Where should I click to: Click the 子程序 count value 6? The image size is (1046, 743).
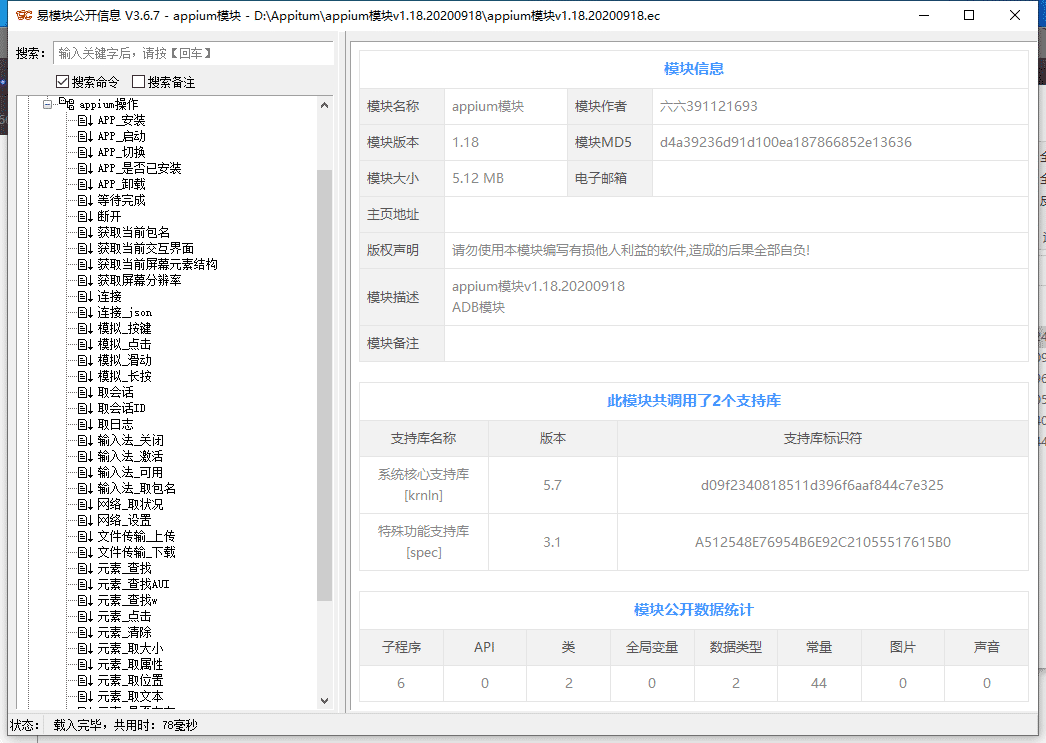pos(401,683)
